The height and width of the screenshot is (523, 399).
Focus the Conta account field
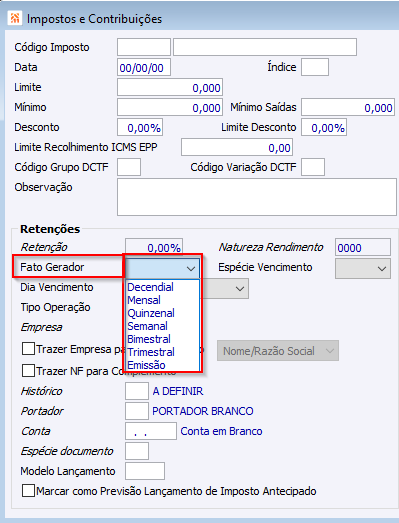pyautogui.click(x=151, y=431)
